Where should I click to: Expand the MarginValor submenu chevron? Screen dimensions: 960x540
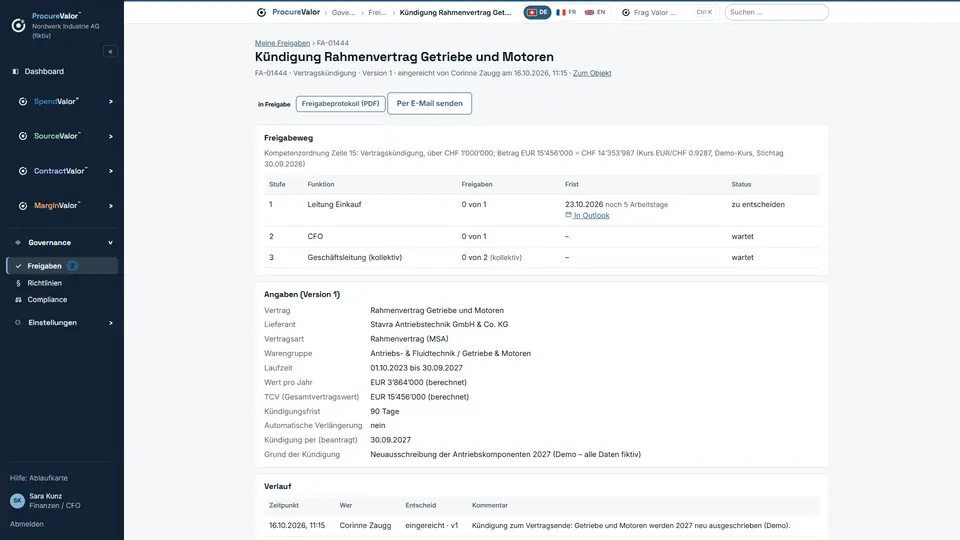(111, 206)
